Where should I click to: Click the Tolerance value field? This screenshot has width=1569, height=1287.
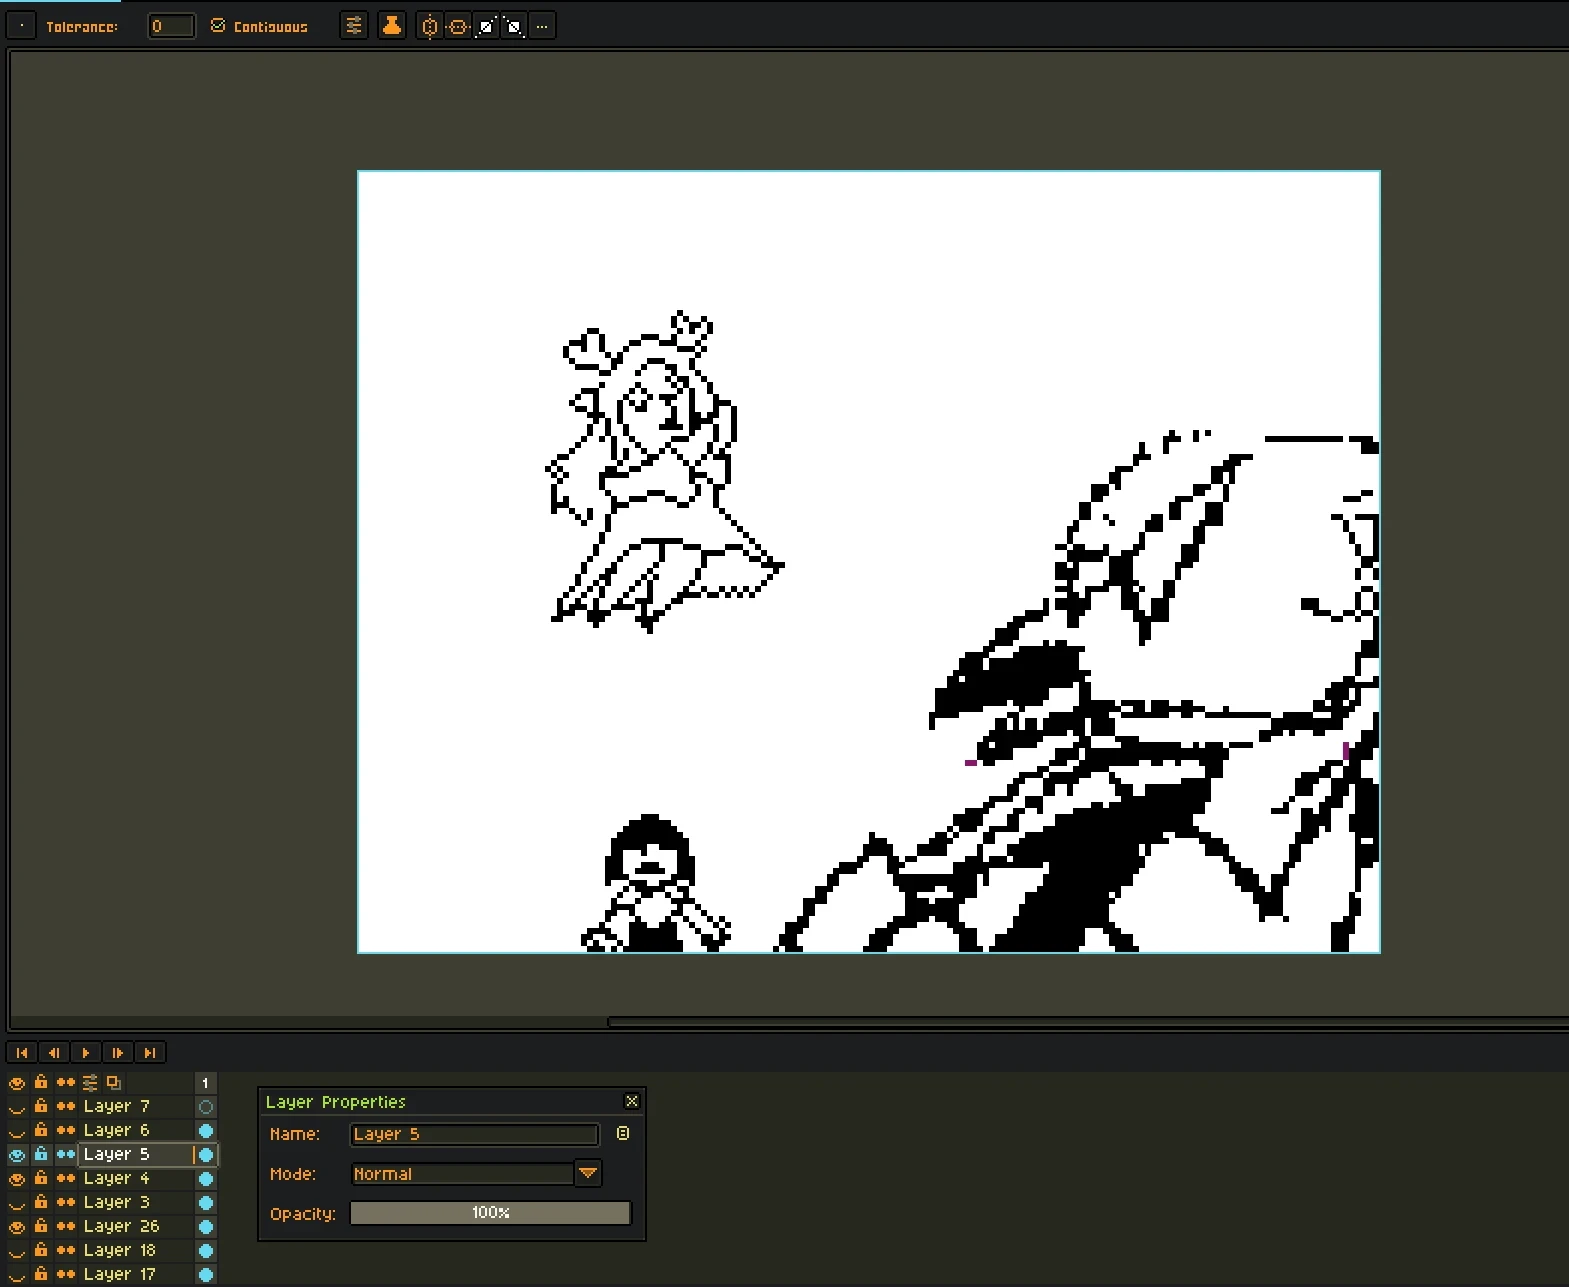coord(171,26)
